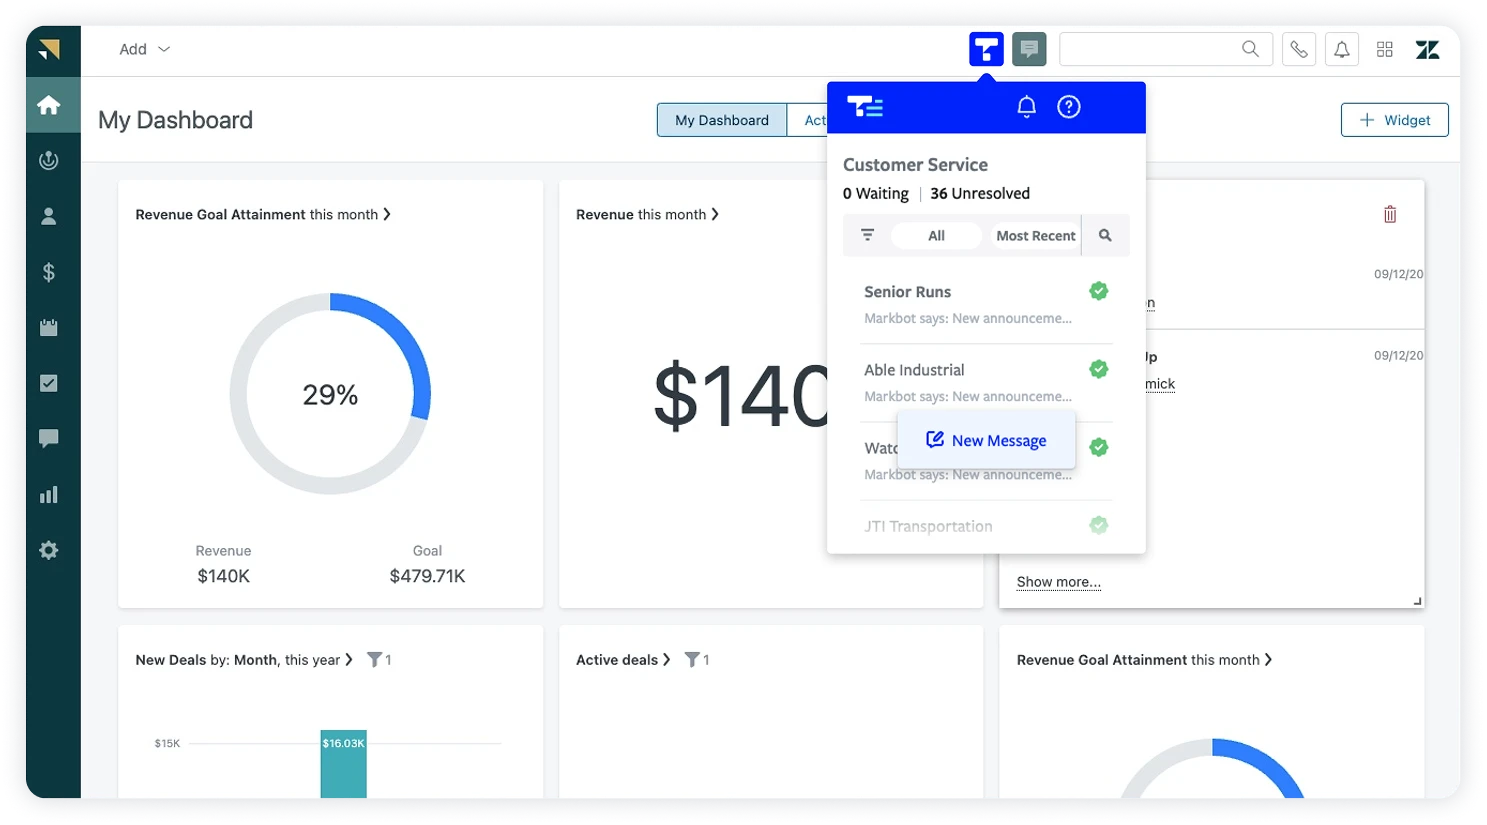The height and width of the screenshot is (825, 1487).
Task: Click green check on Senior Runs conversation
Action: [1099, 291]
